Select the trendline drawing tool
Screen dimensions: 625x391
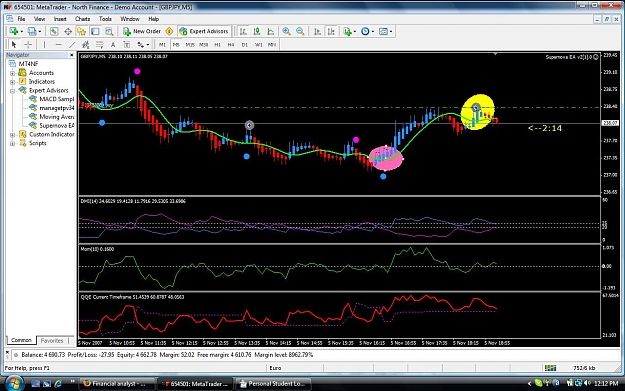(72, 44)
